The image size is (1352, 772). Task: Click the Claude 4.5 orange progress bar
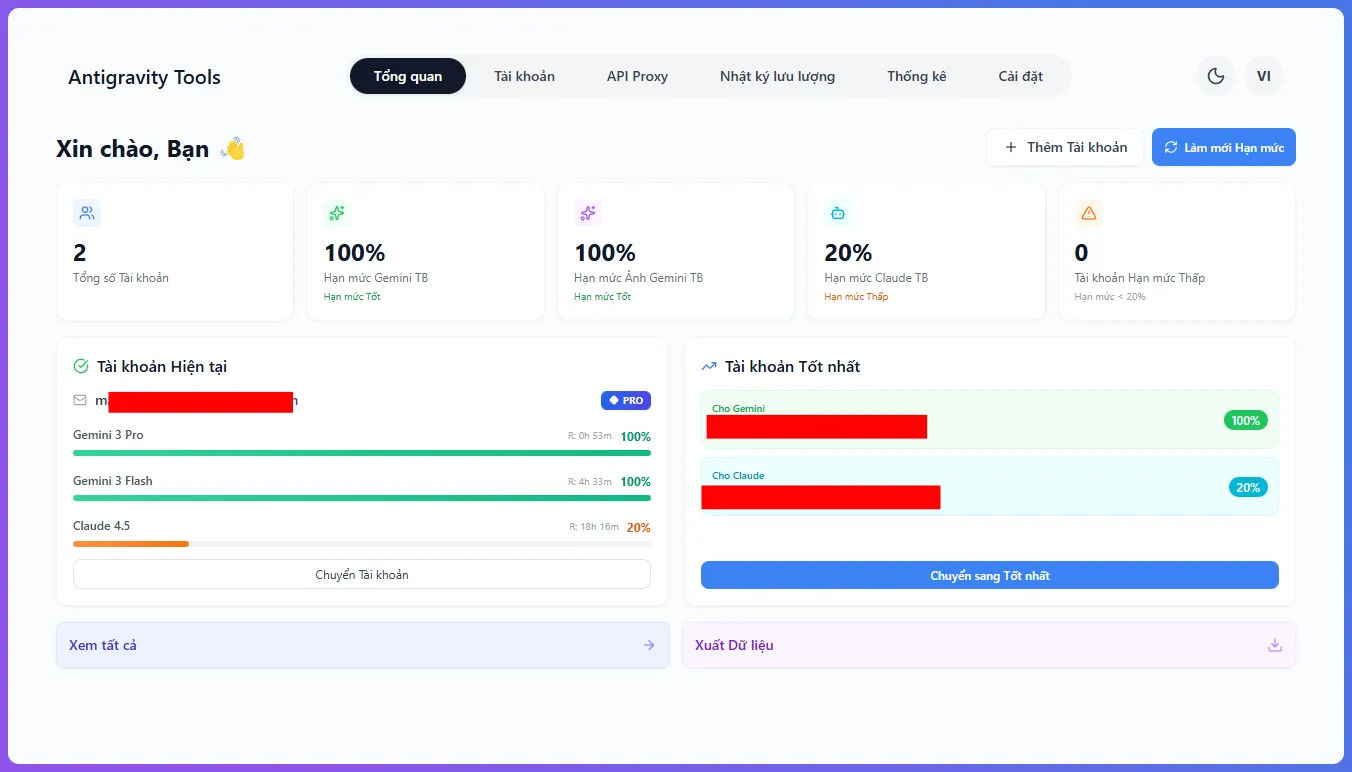pyautogui.click(x=130, y=543)
